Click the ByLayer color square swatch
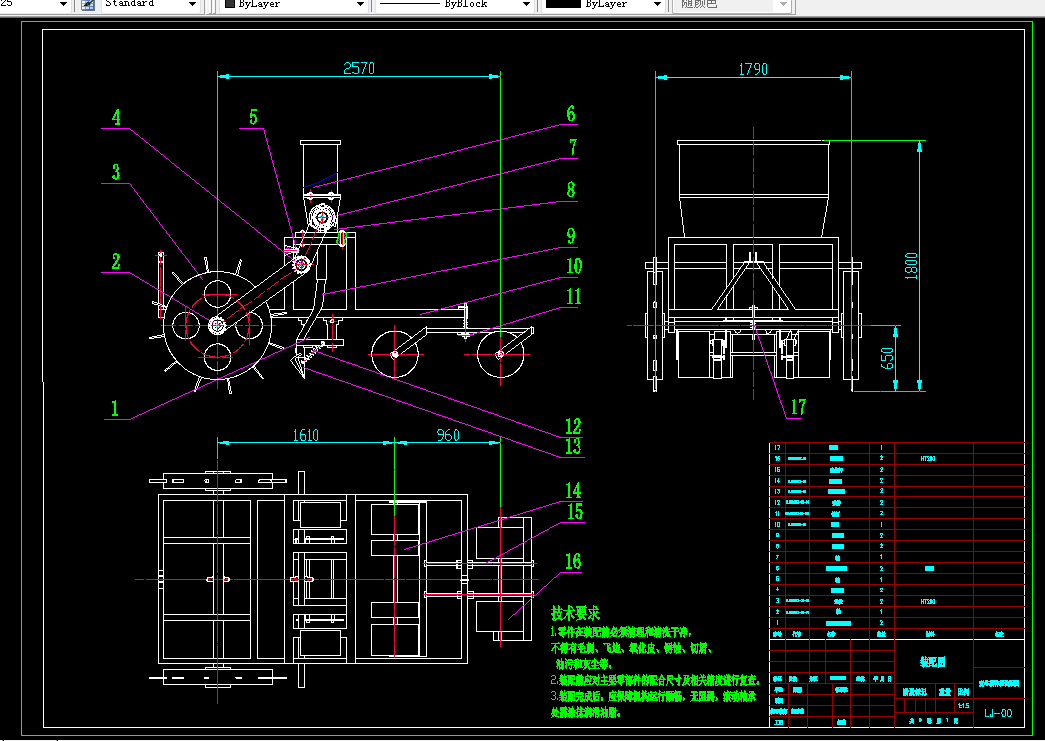The height and width of the screenshot is (741, 1045). click(x=230, y=4)
